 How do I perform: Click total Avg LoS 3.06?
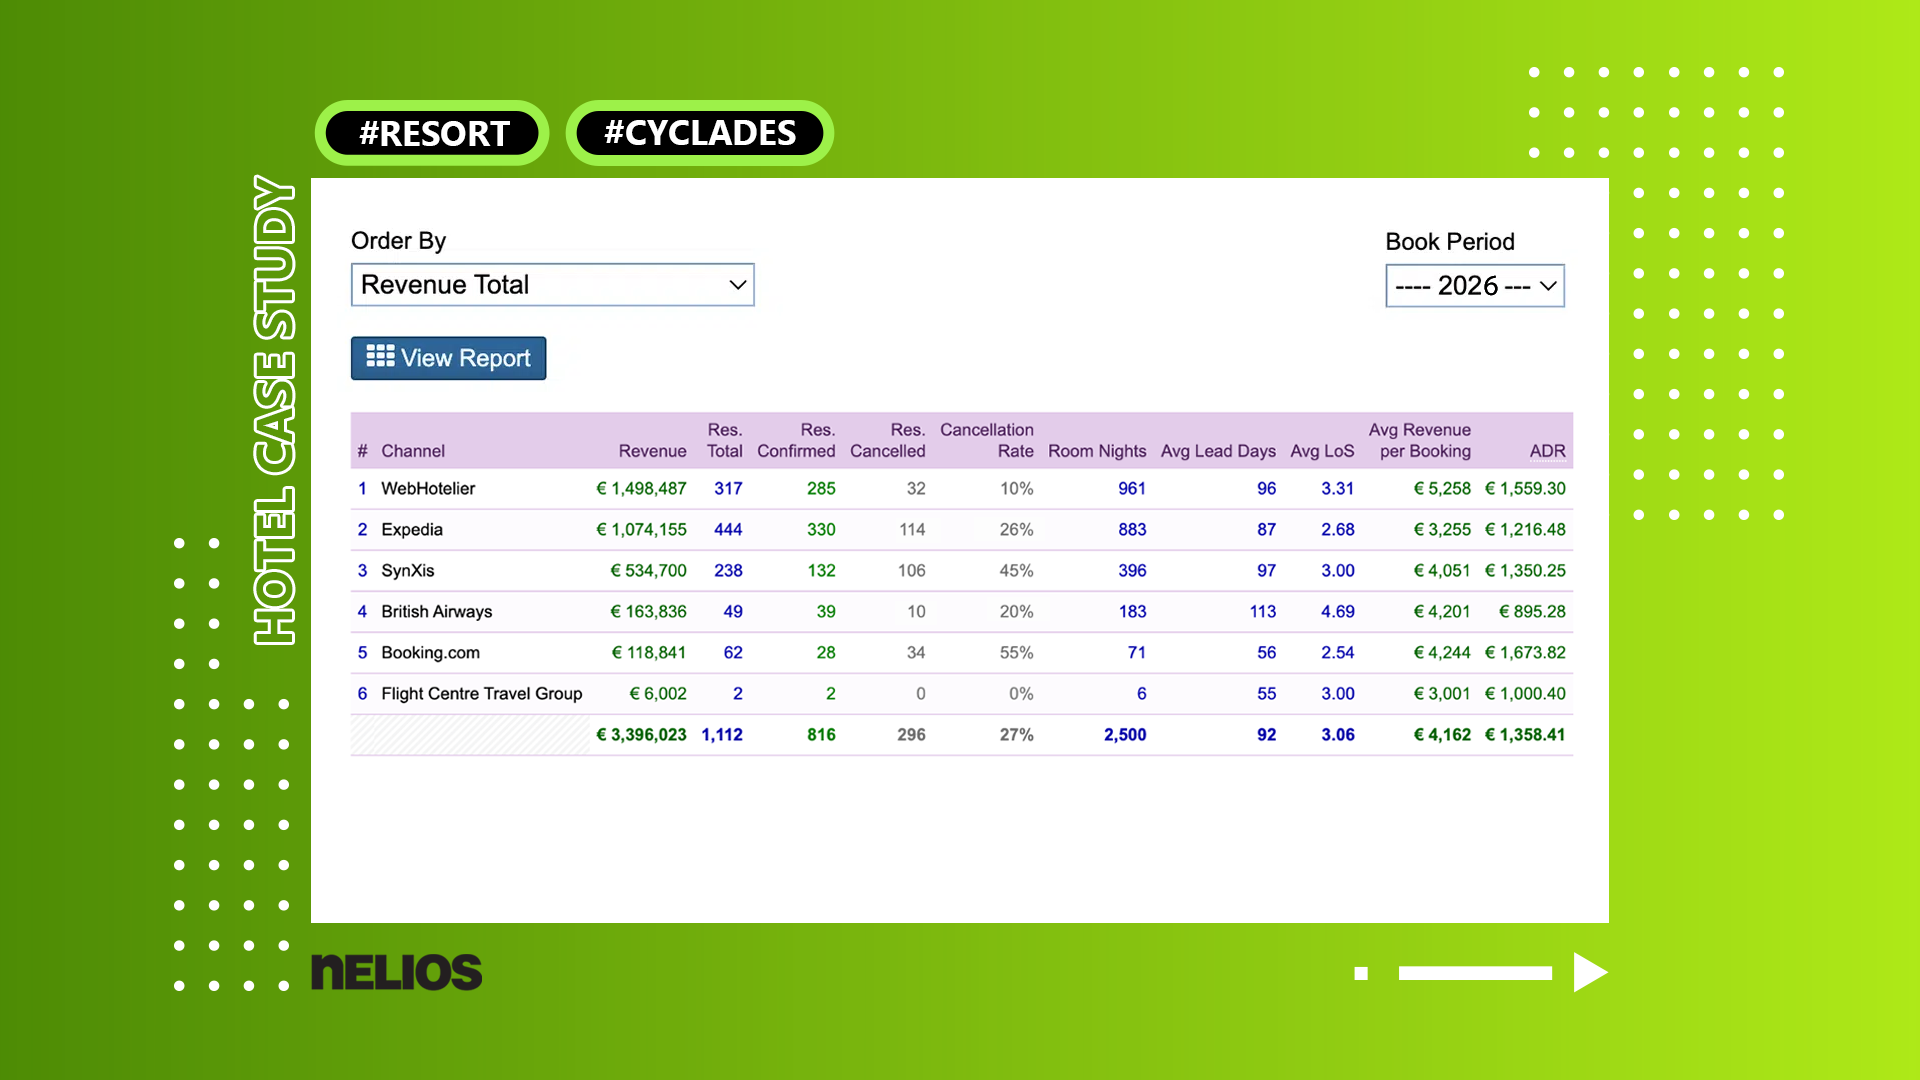[x=1337, y=735]
